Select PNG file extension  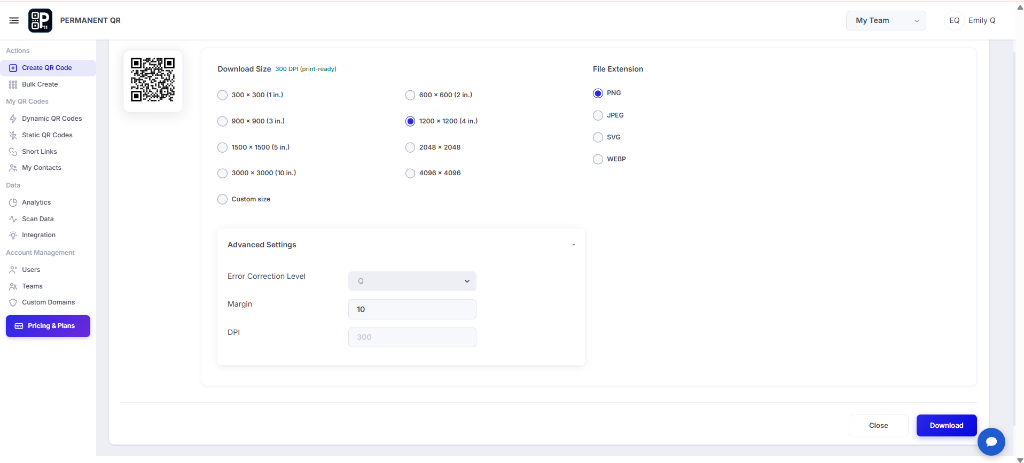598,93
